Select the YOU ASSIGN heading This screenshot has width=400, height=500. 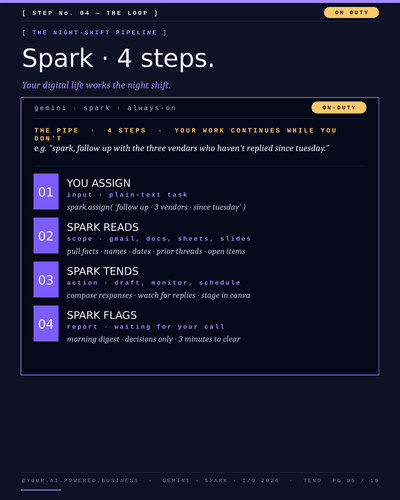pos(99,183)
